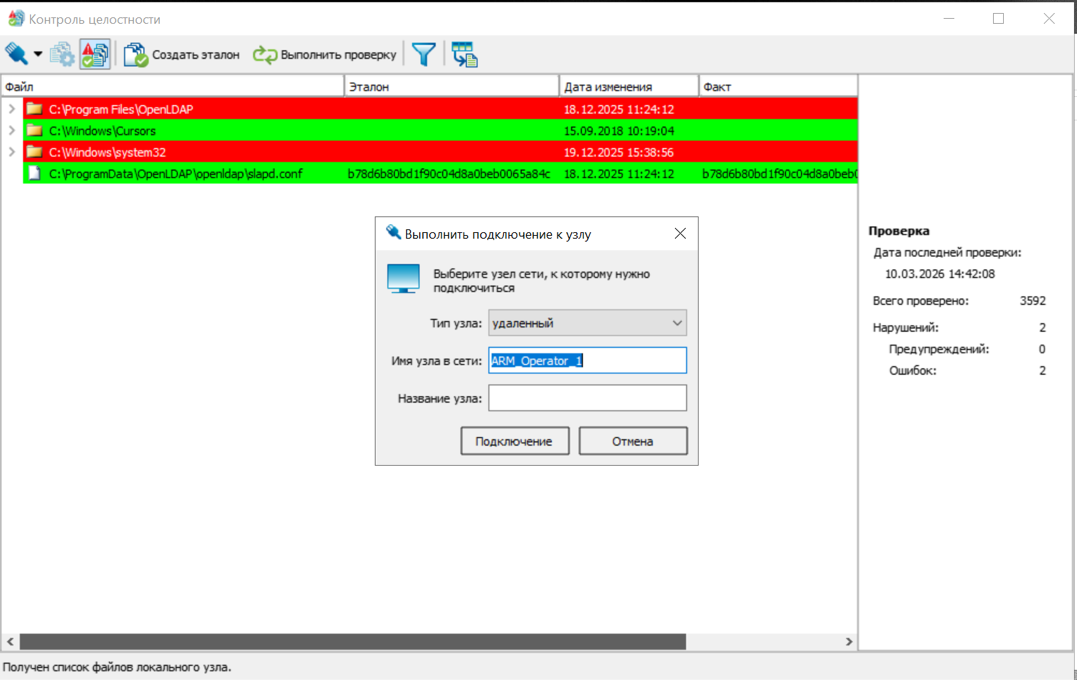The width and height of the screenshot is (1077, 680).
Task: Click the Предупреждений label
Action: tap(939, 349)
